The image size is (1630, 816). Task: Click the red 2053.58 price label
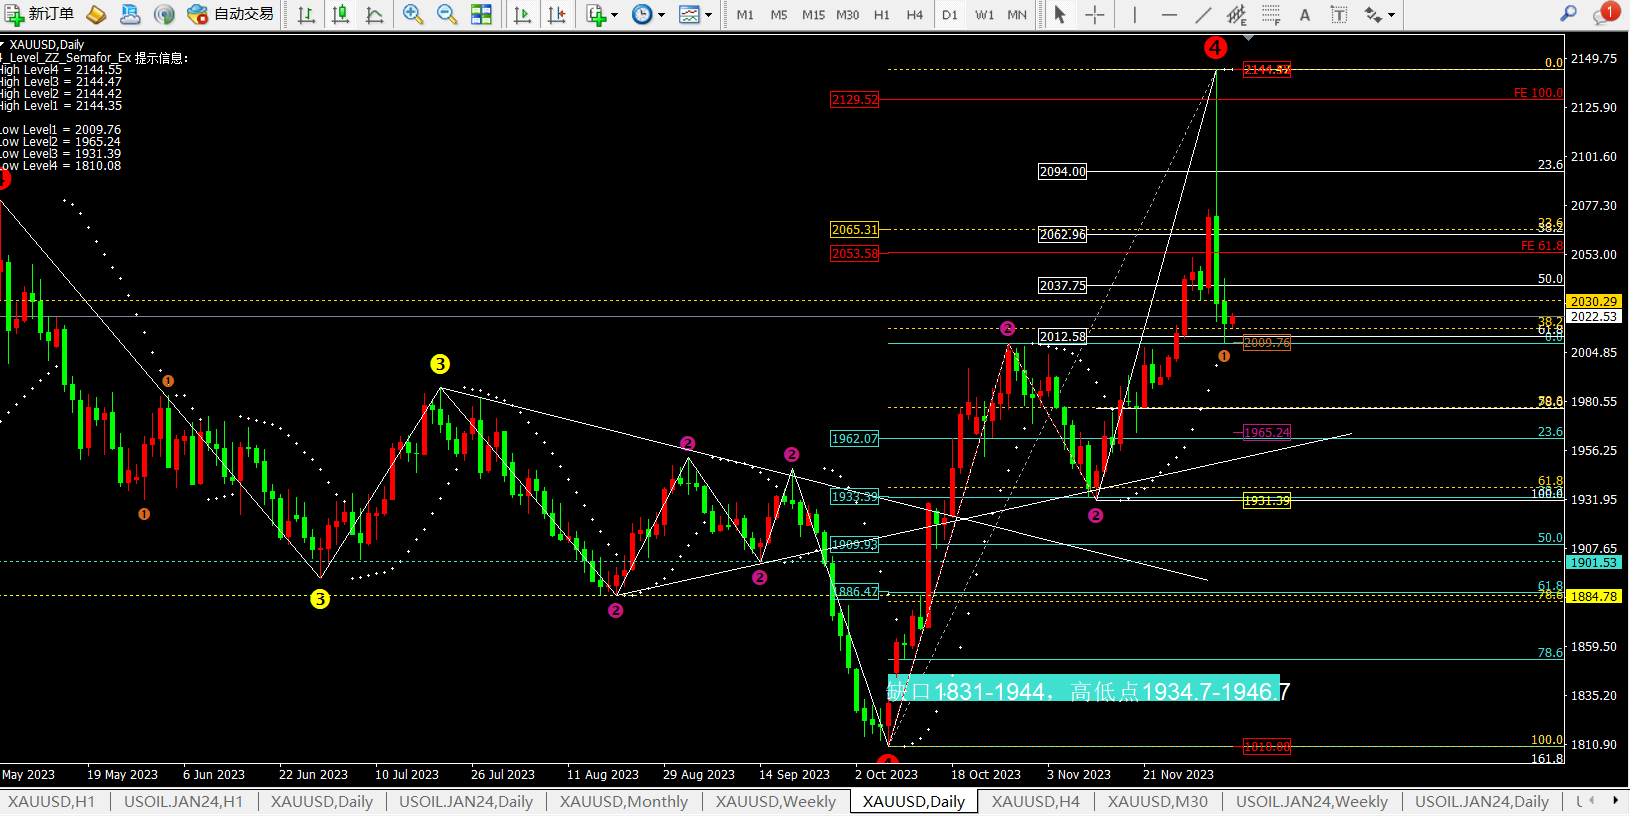(x=855, y=253)
